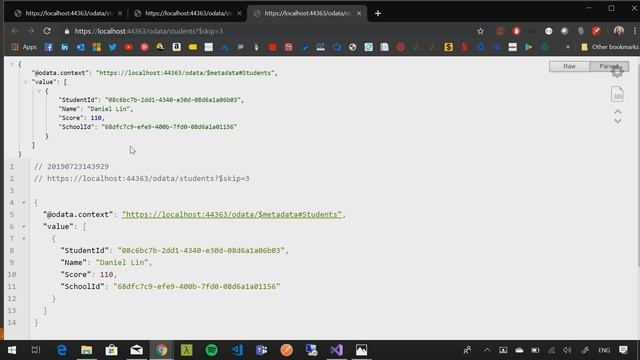Open the Twitter bookmark

pyautogui.click(x=112, y=47)
